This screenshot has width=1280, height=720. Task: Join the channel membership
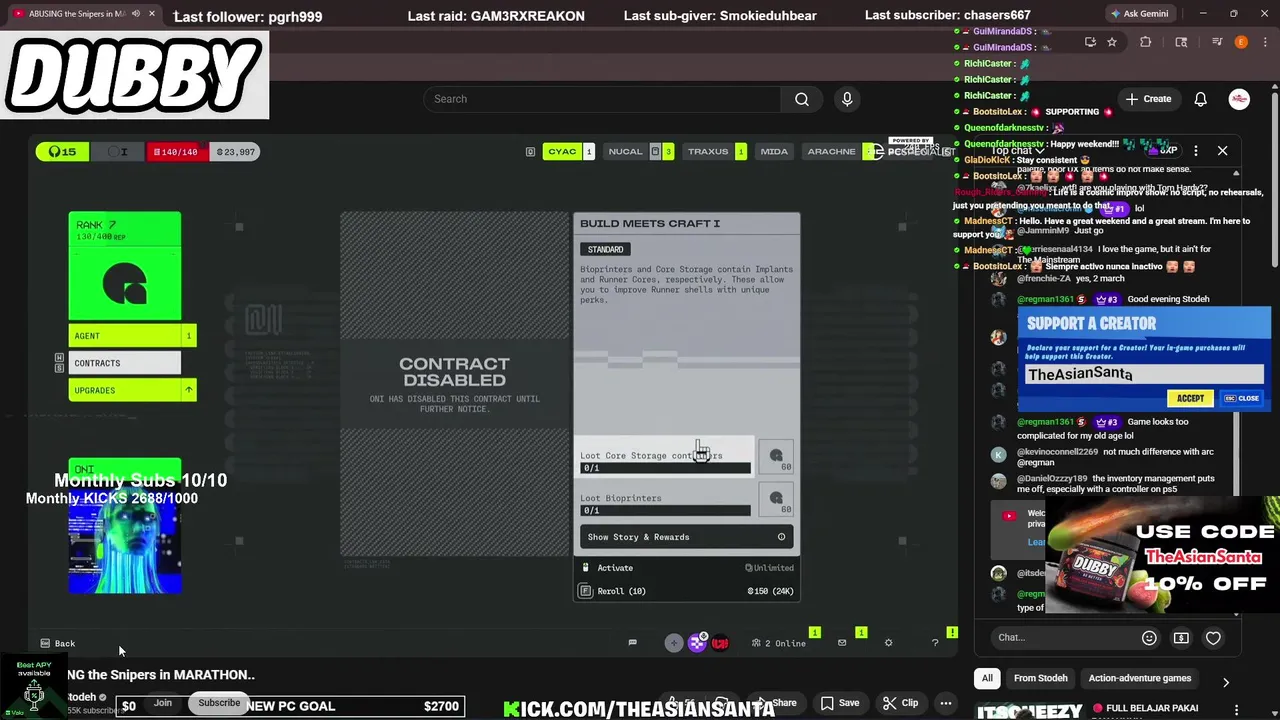pyautogui.click(x=163, y=703)
